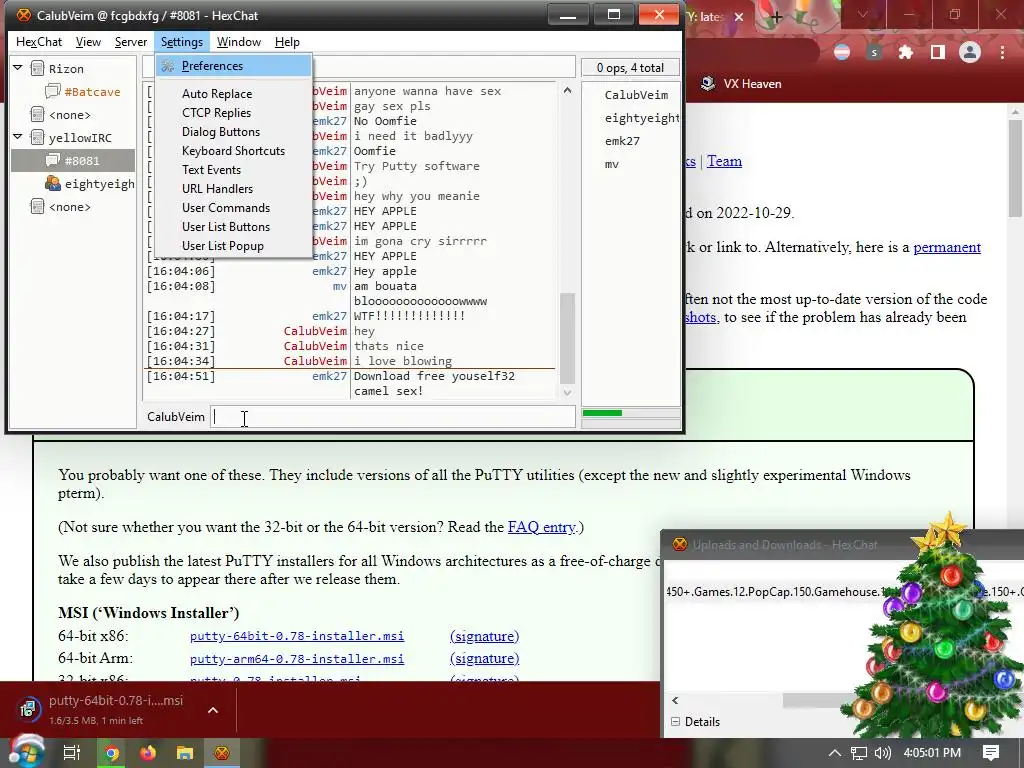This screenshot has height=768, width=1024.
Task: Choose Auto Replace from Settings menu
Action: pos(217,94)
